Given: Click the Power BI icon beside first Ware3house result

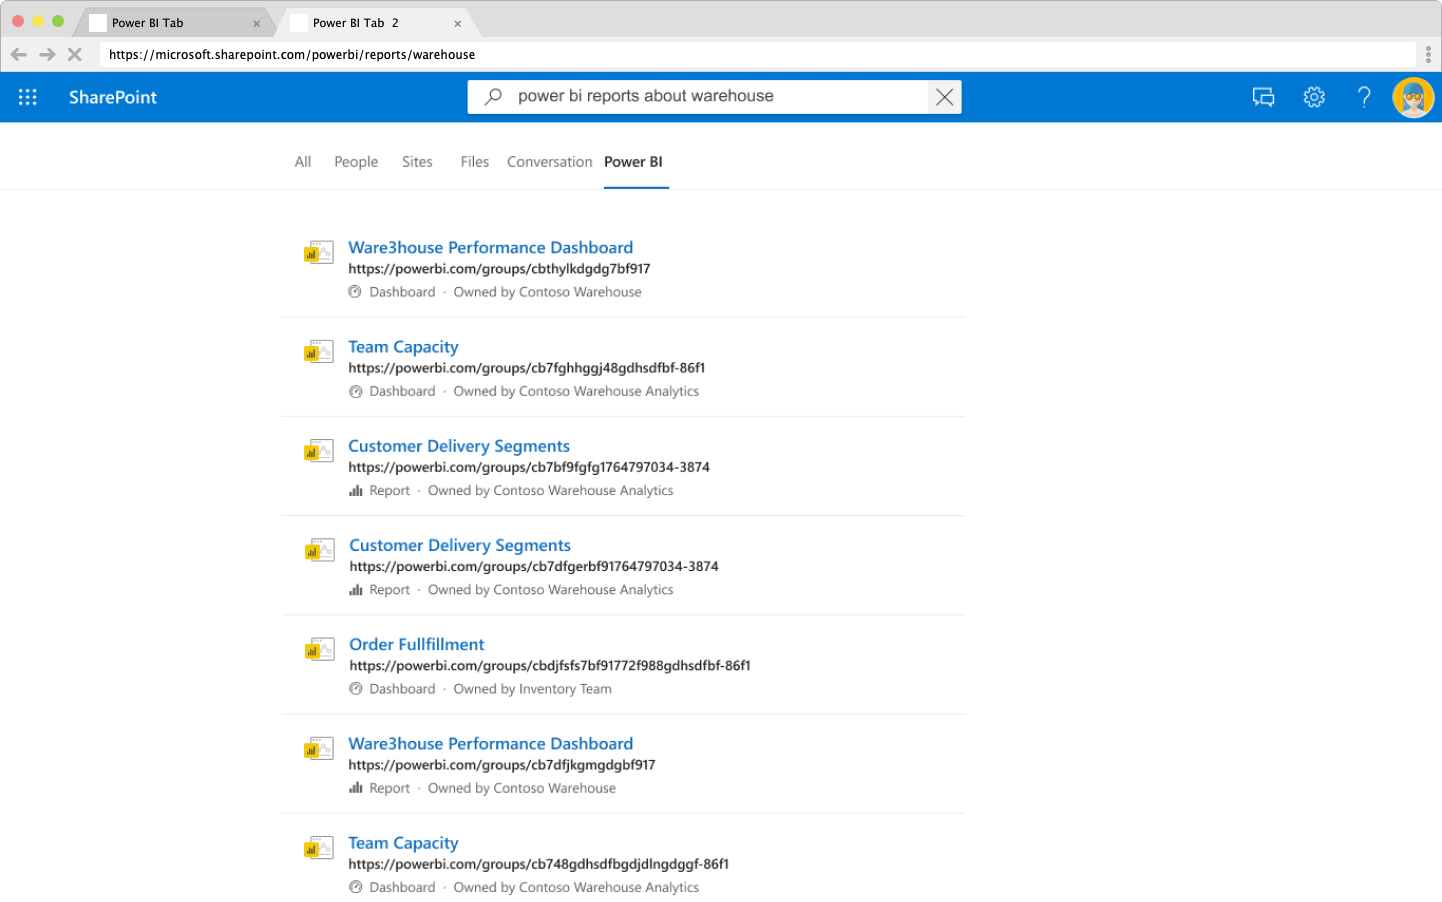Looking at the screenshot, I should (x=319, y=252).
